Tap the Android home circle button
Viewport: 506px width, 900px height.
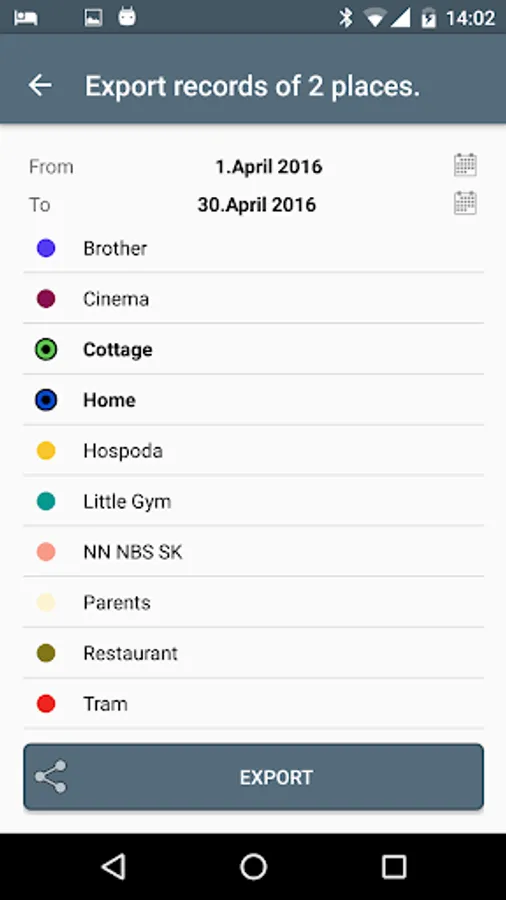tap(253, 866)
